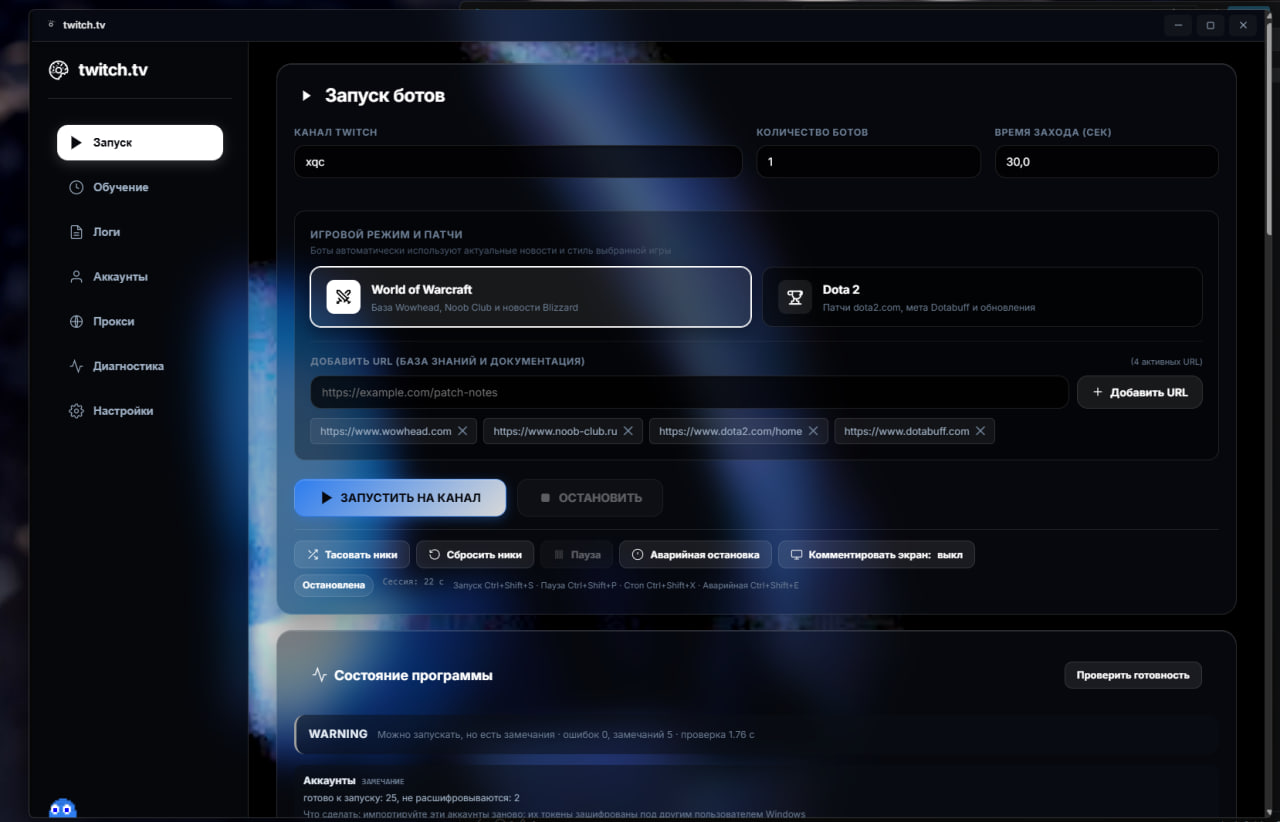Click the Остановить button
Viewport: 1280px width, 822px height.
[590, 497]
